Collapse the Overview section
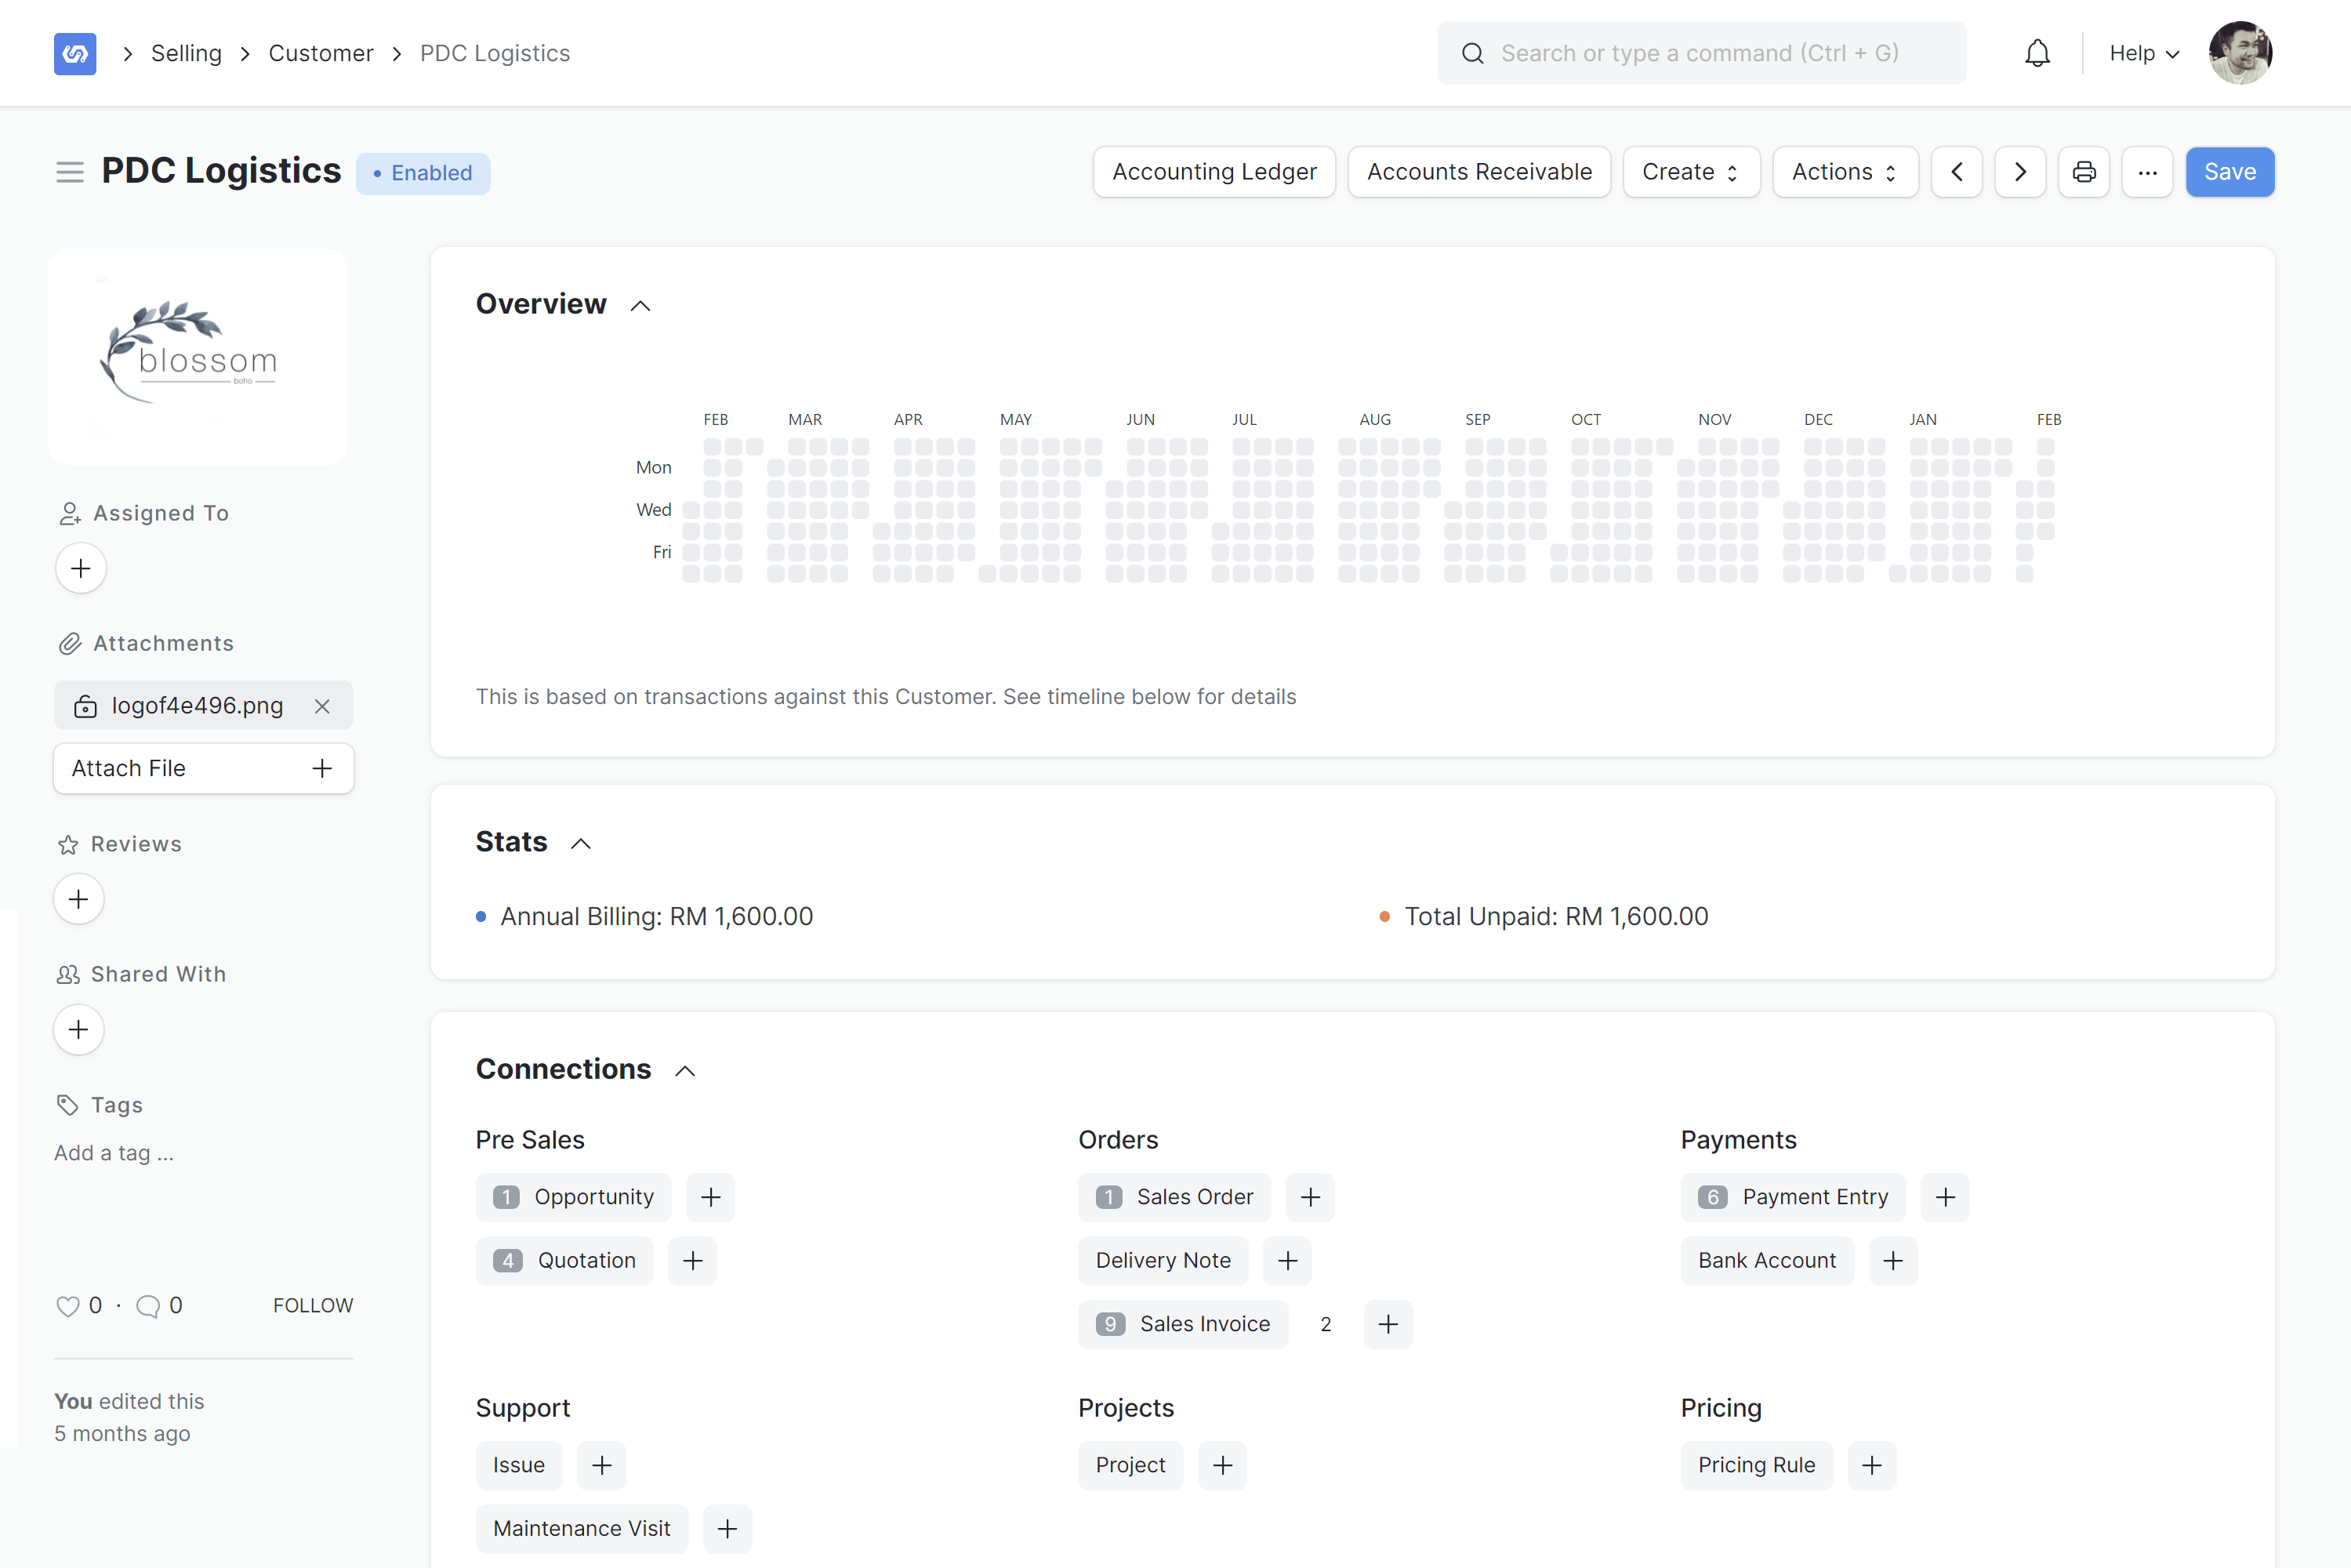2351x1568 pixels. click(x=641, y=306)
